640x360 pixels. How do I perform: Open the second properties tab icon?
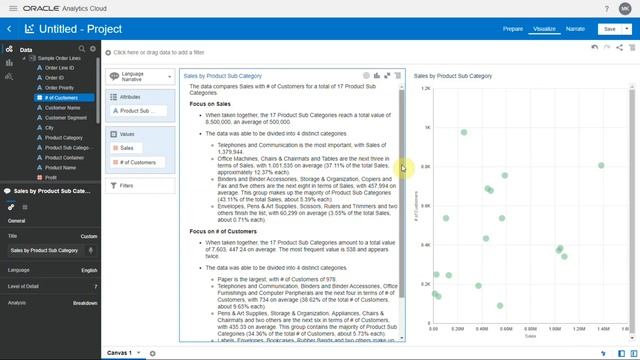tap(25, 207)
